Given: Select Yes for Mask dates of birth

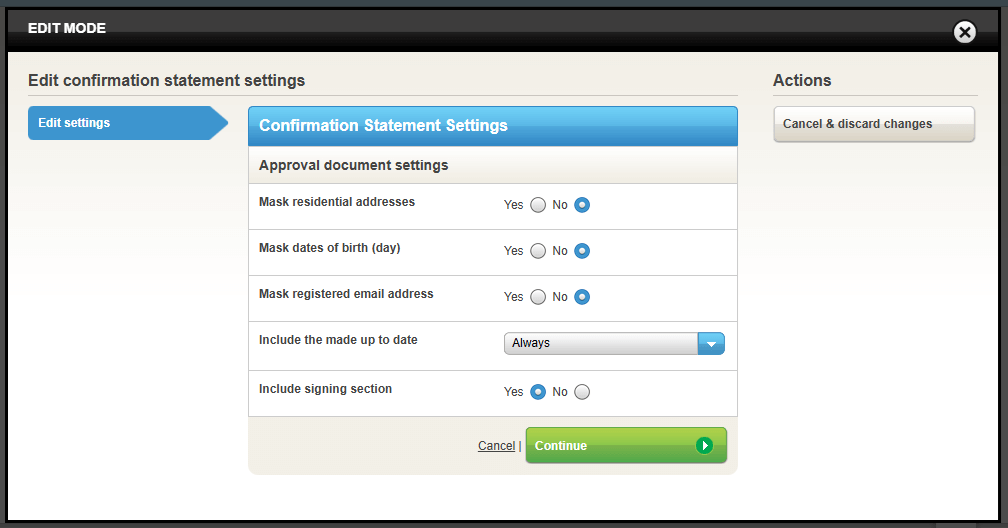Looking at the screenshot, I should point(538,251).
